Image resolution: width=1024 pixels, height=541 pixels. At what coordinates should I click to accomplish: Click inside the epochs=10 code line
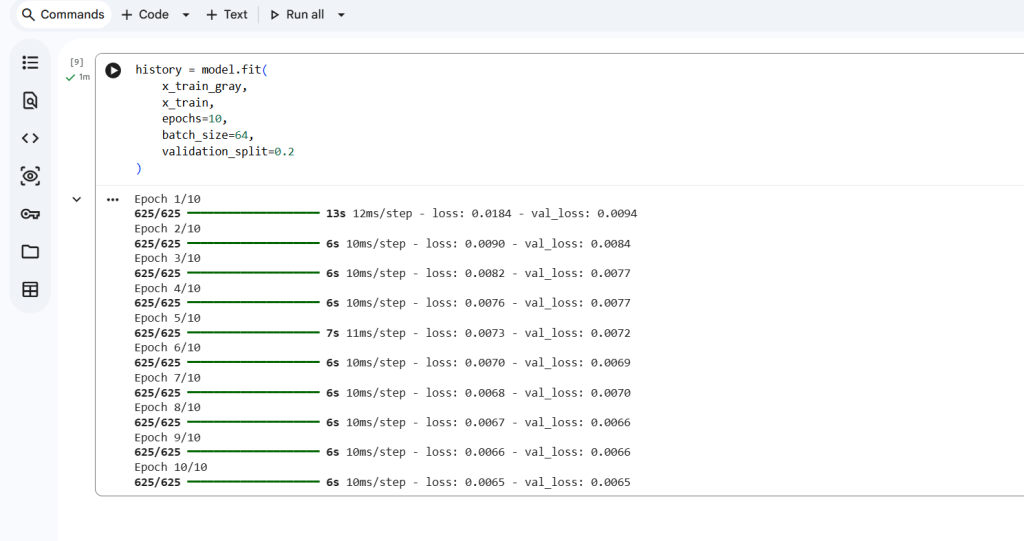pyautogui.click(x=195, y=119)
